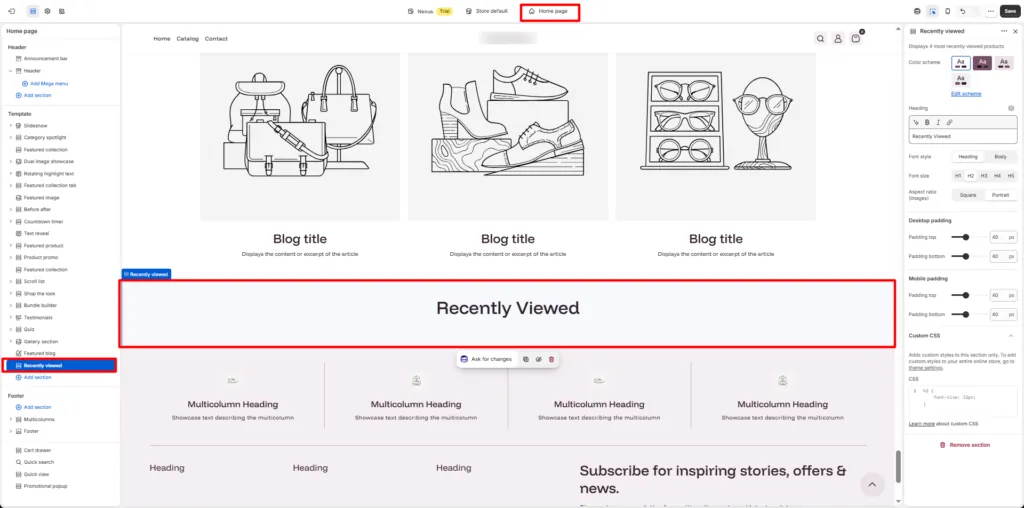Apply bold formatting to heading text
Image resolution: width=1024 pixels, height=508 pixels.
927,122
